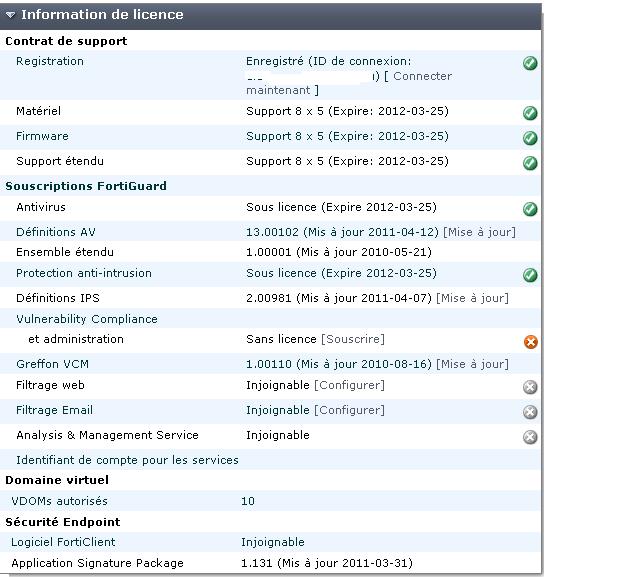Click the Définitions IPS label
640x577 pixels.
58,298
